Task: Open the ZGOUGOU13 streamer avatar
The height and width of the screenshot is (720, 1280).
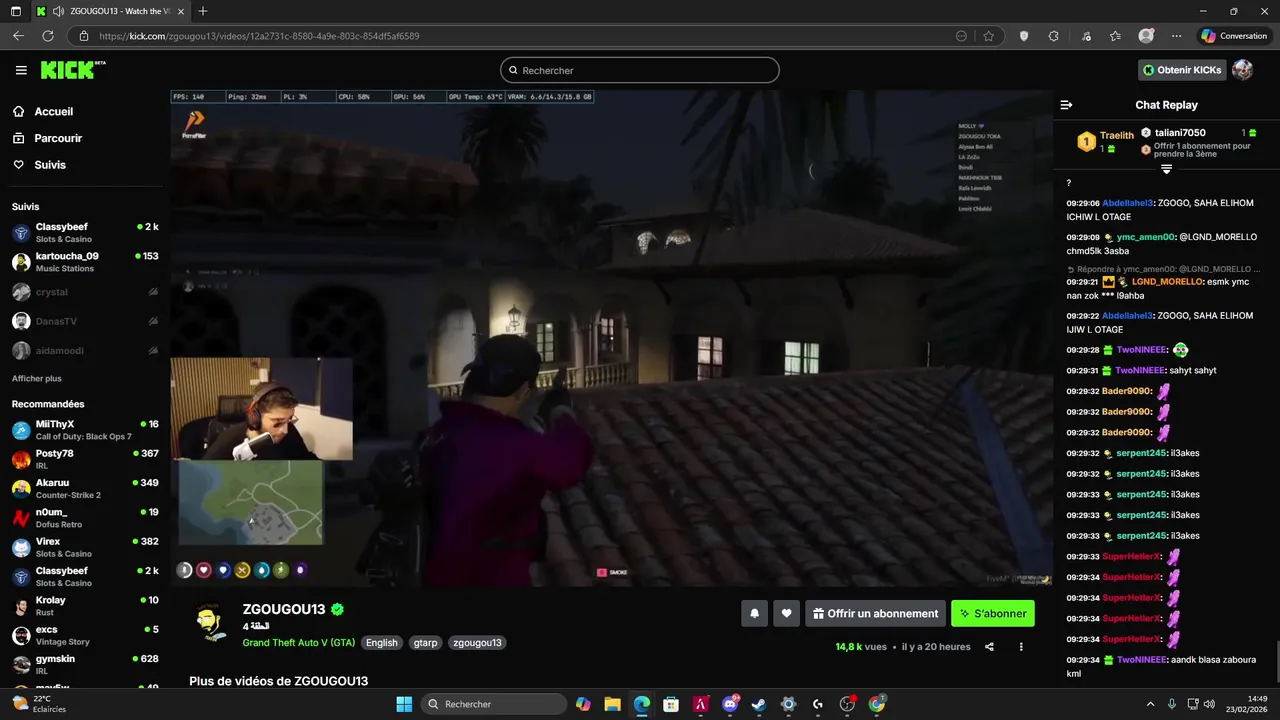Action: coord(210,622)
